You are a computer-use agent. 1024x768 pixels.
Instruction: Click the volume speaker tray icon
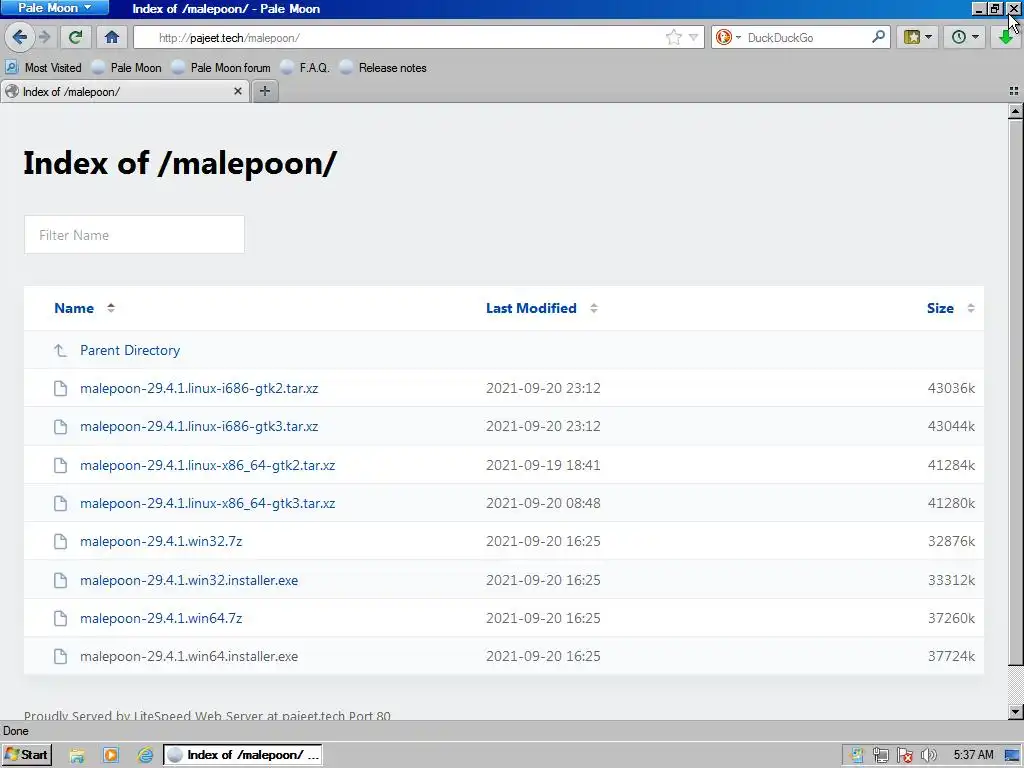(x=928, y=756)
